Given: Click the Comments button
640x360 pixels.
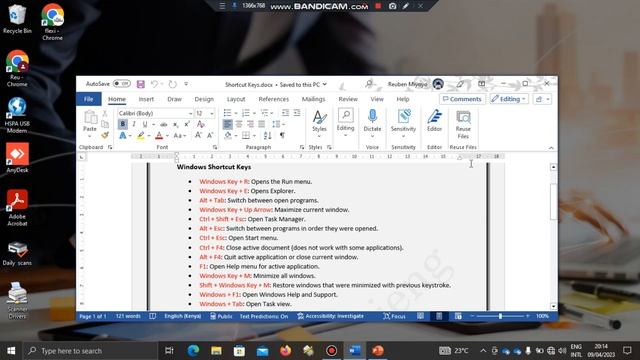Looking at the screenshot, I should [x=462, y=99].
